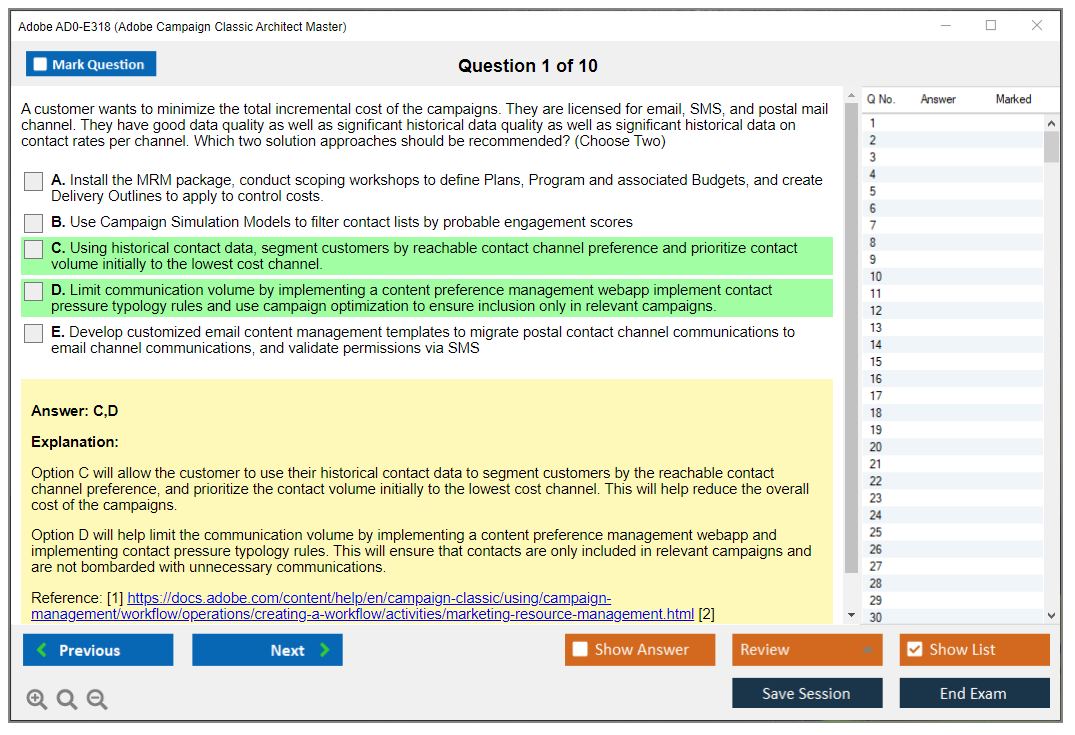
Task: Click End Exam button
Action: point(974,693)
